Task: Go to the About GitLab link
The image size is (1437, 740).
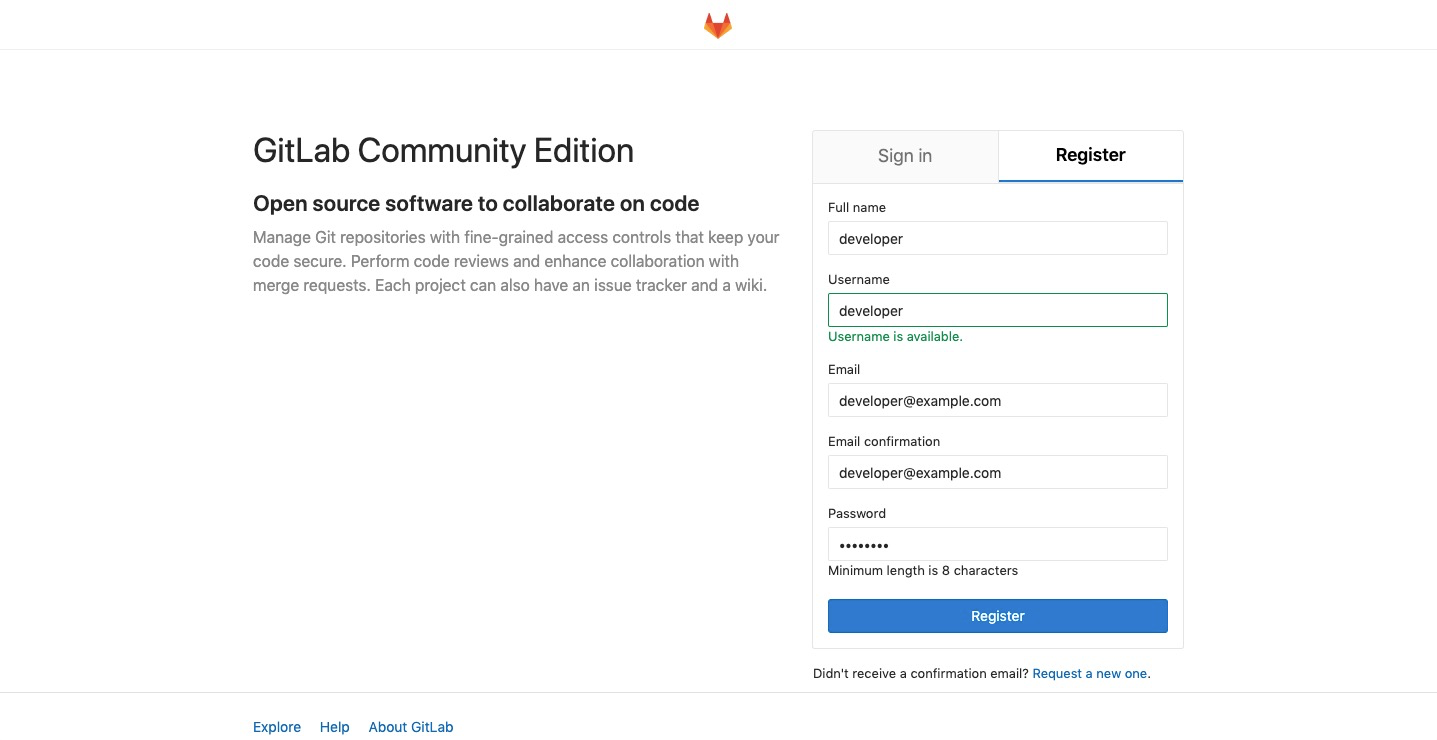Action: (411, 727)
